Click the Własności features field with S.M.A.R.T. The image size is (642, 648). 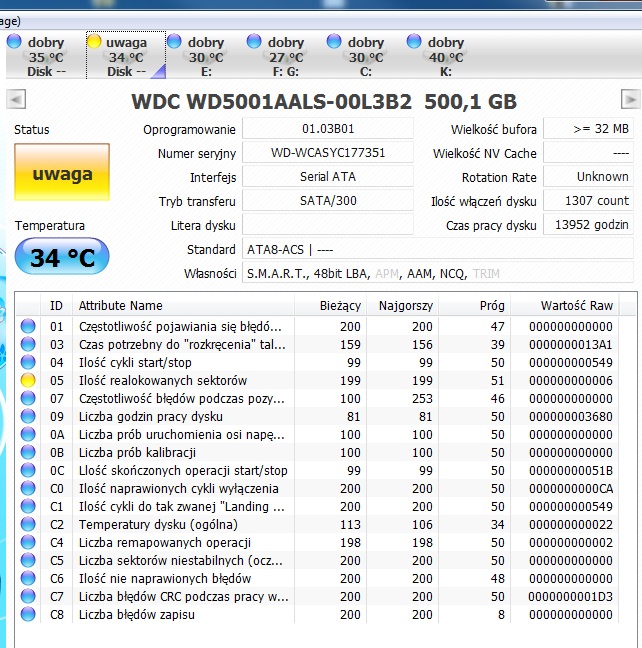coord(438,273)
